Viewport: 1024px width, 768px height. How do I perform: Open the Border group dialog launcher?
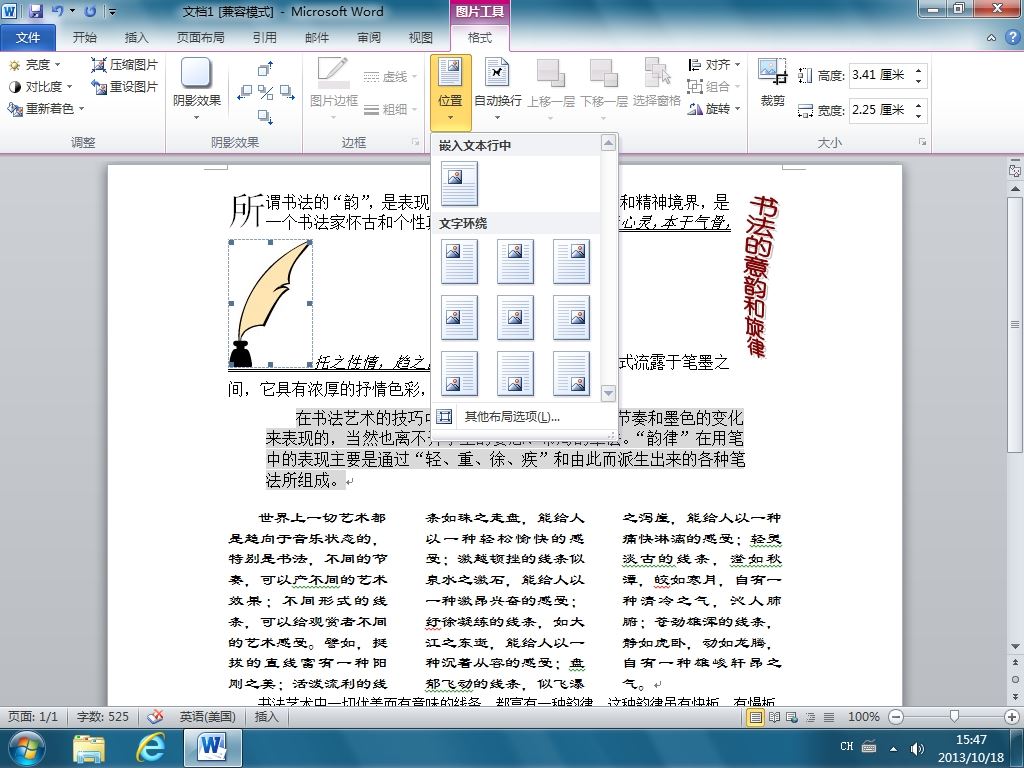pos(415,142)
